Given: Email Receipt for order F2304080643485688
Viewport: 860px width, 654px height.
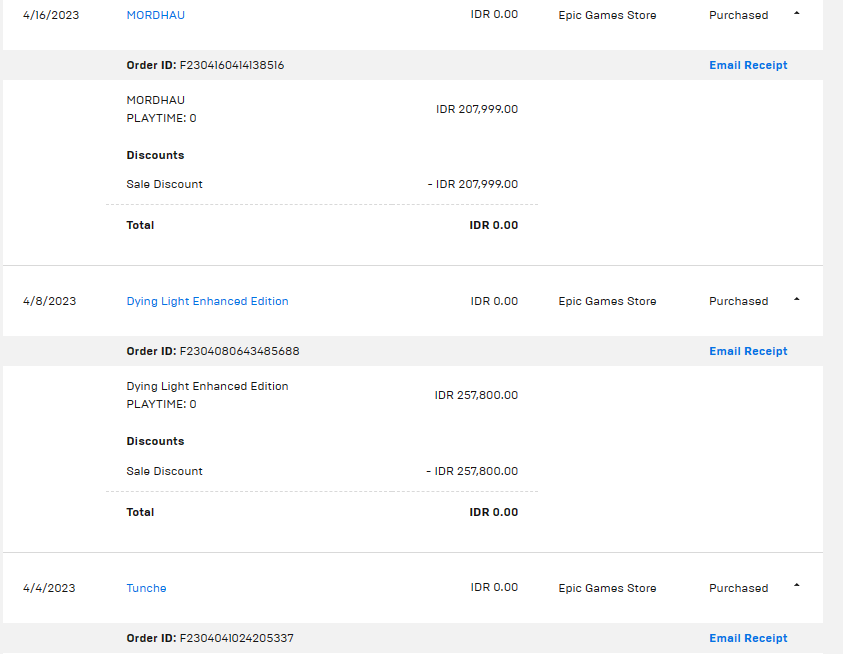Looking at the screenshot, I should pos(748,351).
